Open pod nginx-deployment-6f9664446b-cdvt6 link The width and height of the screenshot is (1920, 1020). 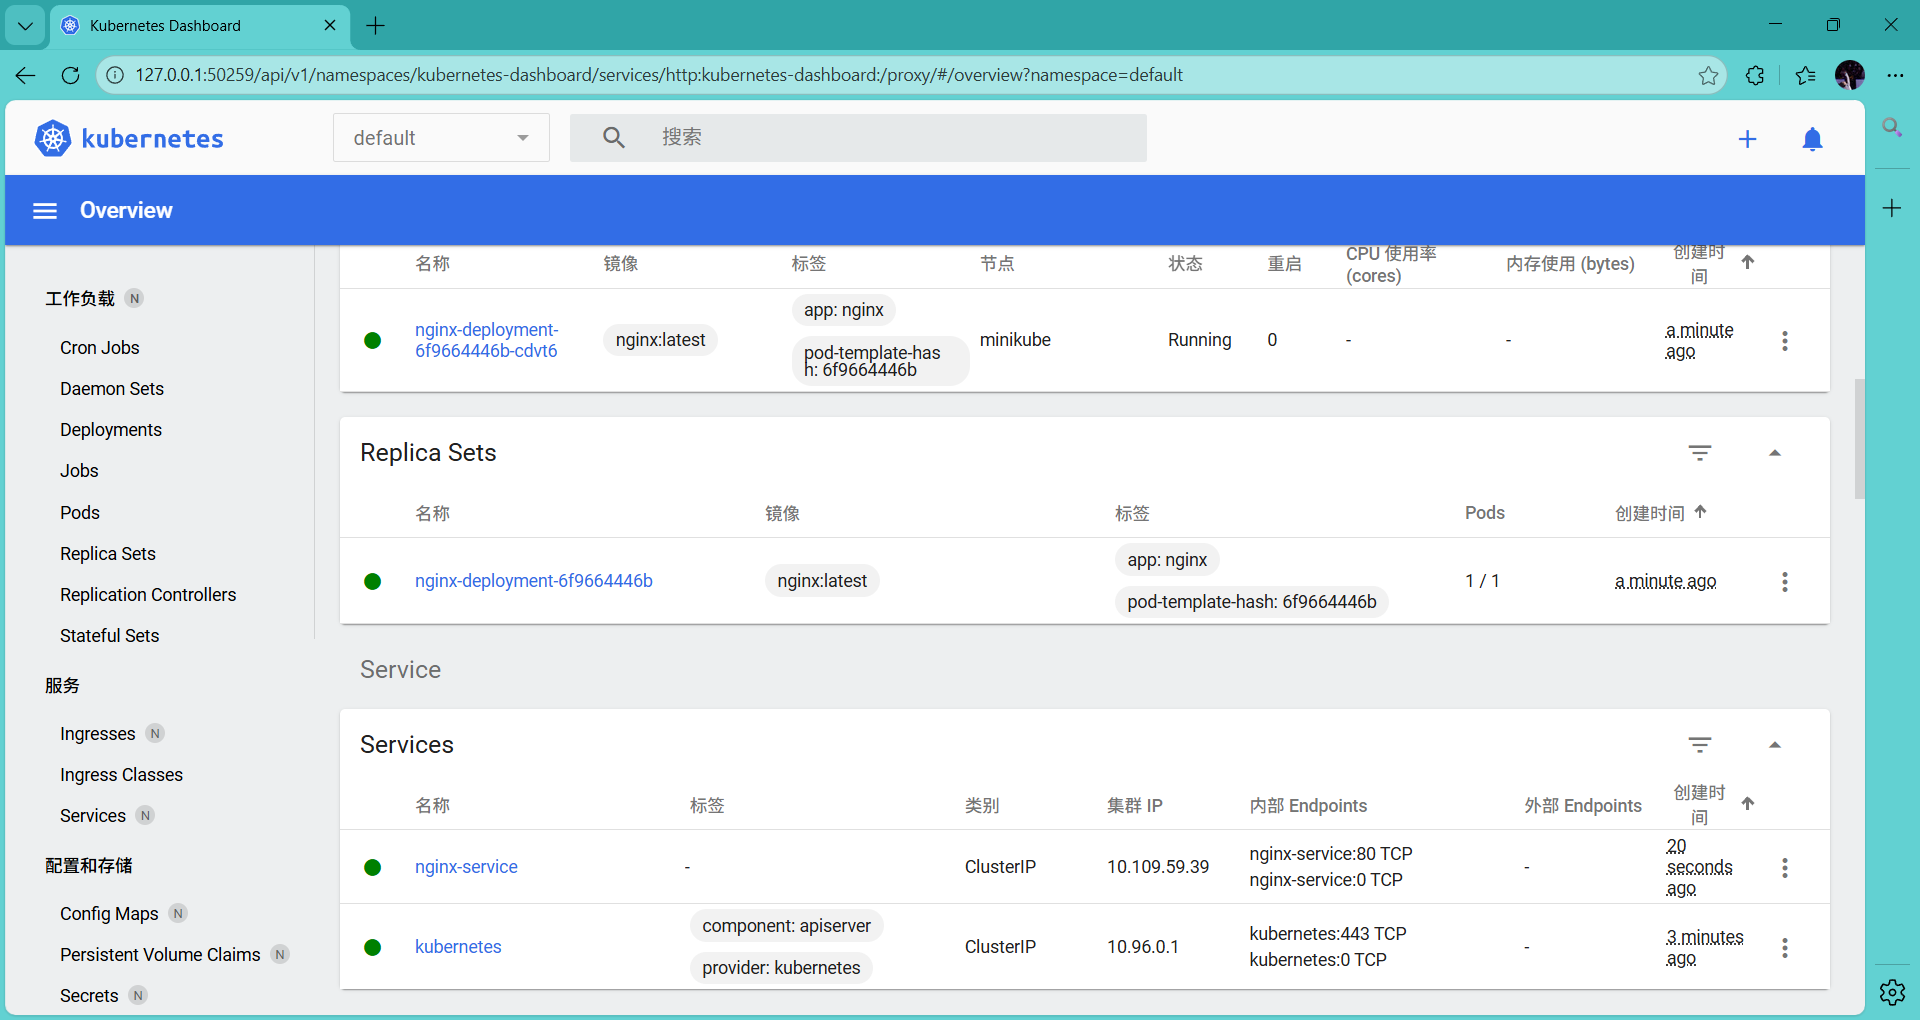click(x=487, y=340)
